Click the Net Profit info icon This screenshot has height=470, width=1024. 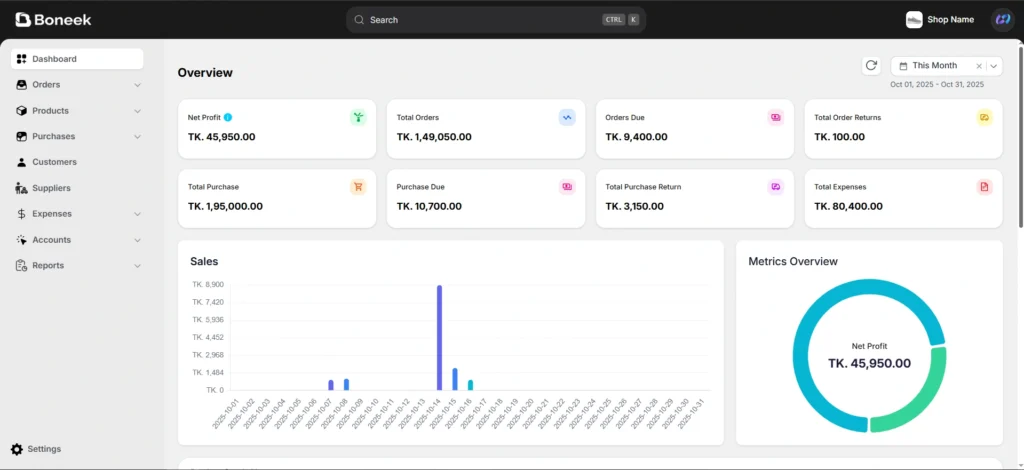[228, 117]
